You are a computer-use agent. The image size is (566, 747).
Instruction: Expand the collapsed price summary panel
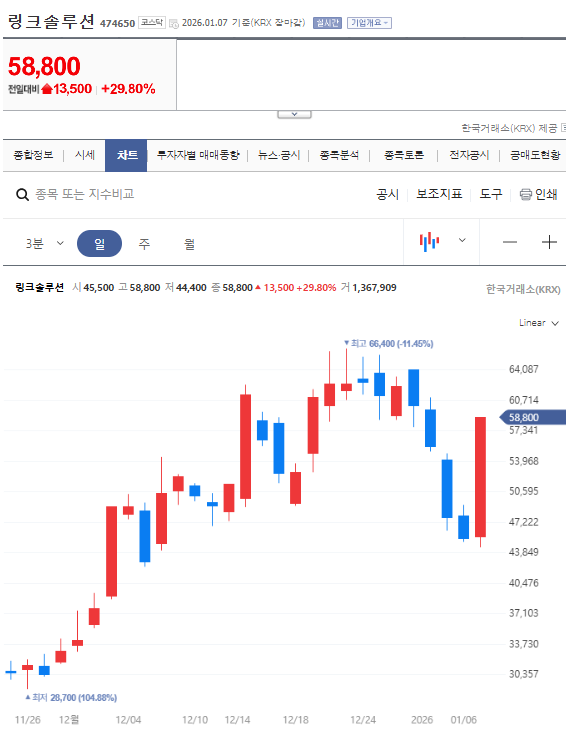[x=294, y=114]
